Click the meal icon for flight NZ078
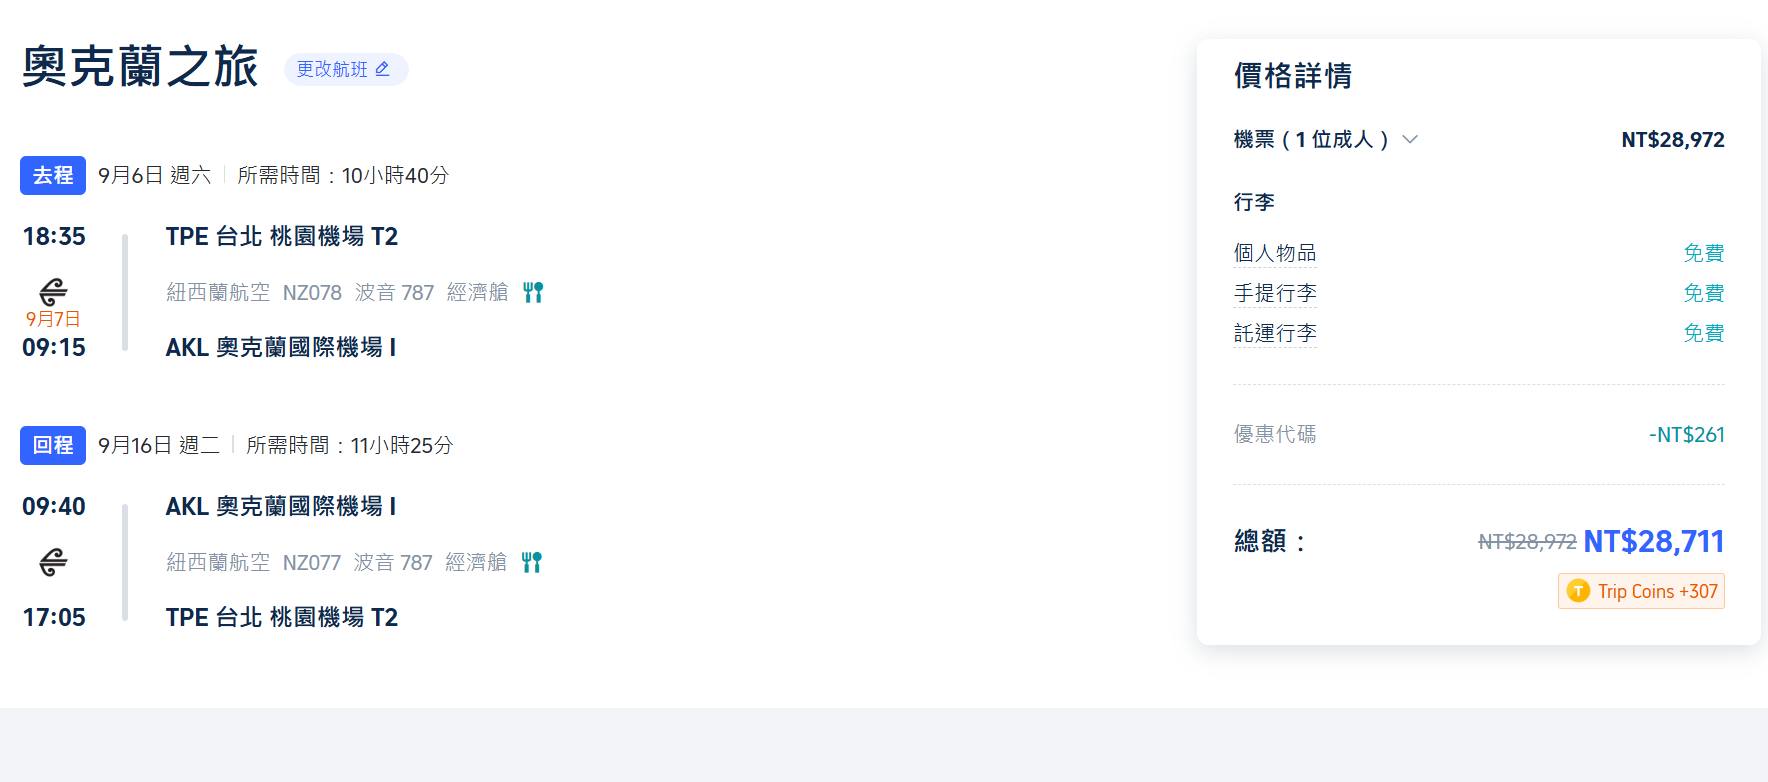1768x782 pixels. click(x=533, y=292)
